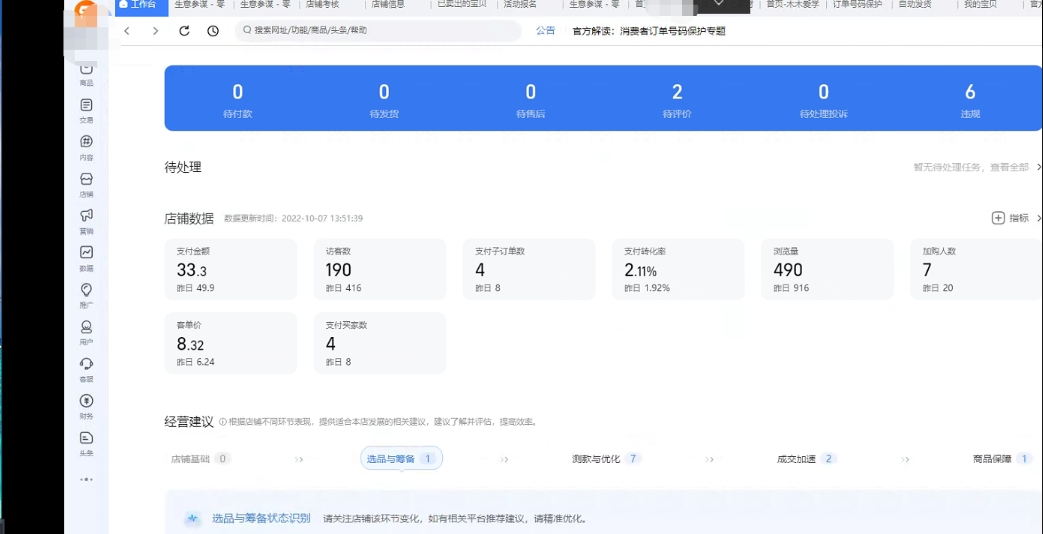The image size is (1043, 534).
Task: Click the 内容 (Content) sidebar icon
Action: click(x=87, y=143)
